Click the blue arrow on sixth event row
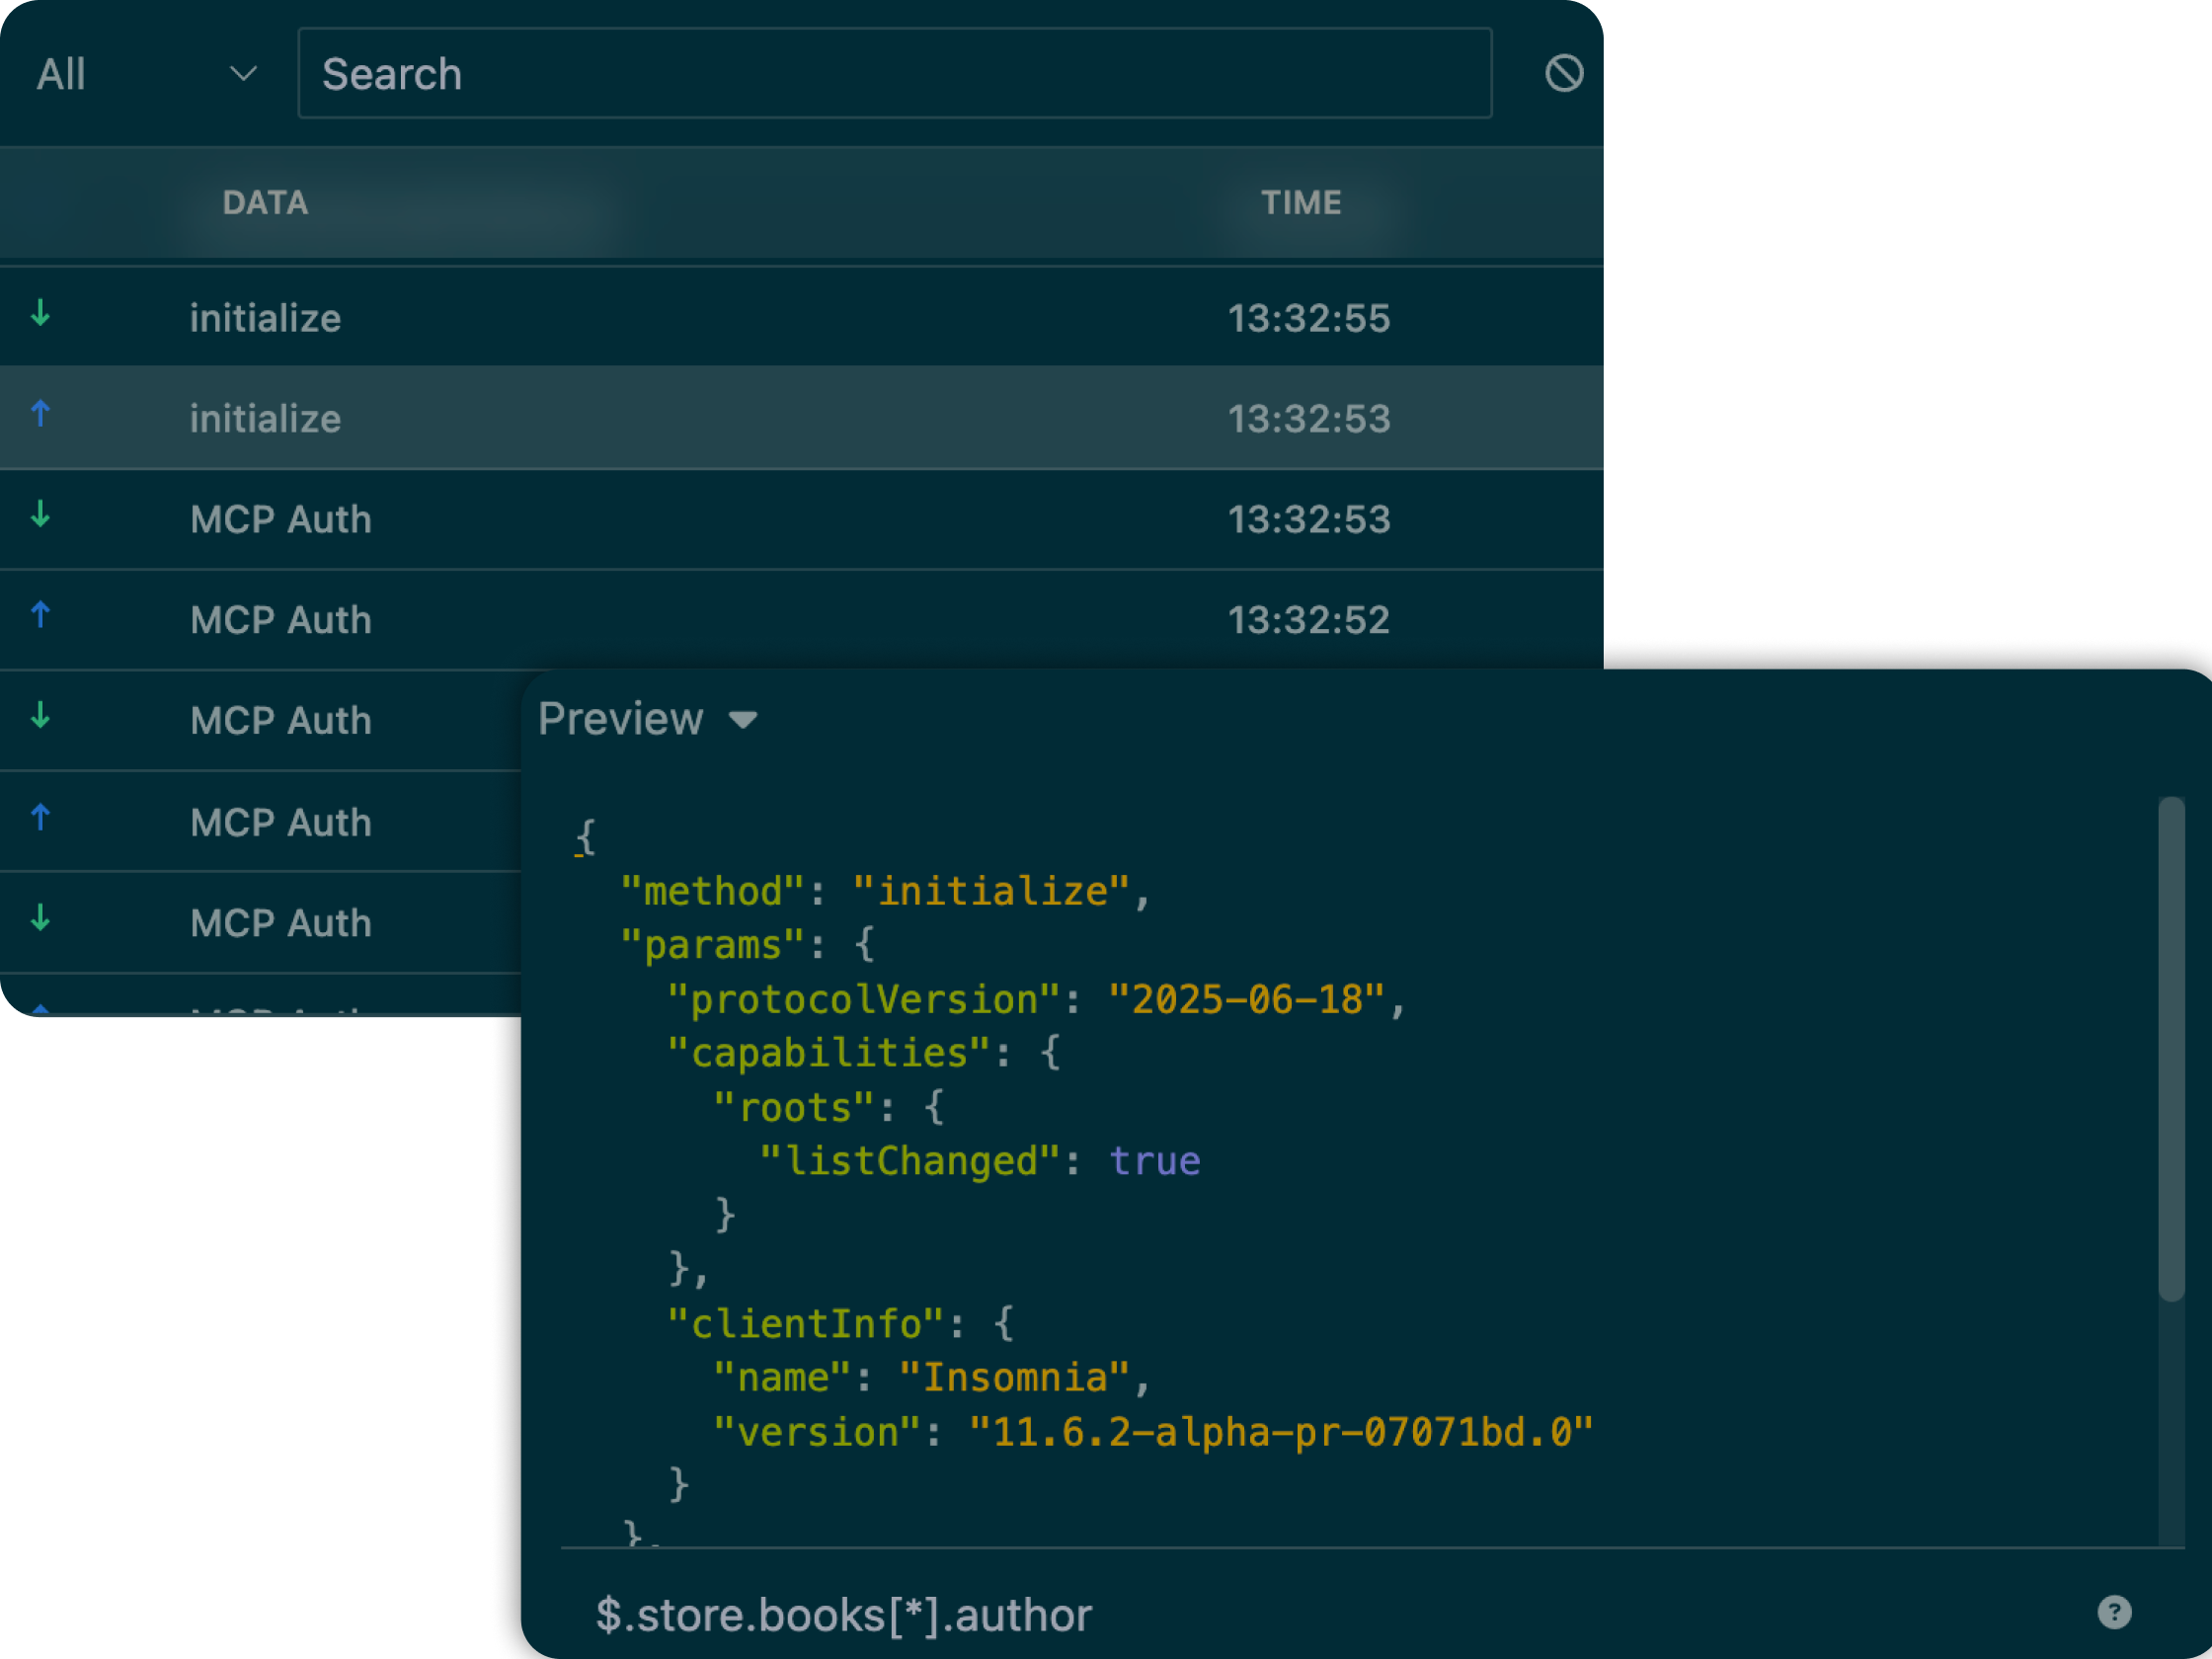 [41, 818]
